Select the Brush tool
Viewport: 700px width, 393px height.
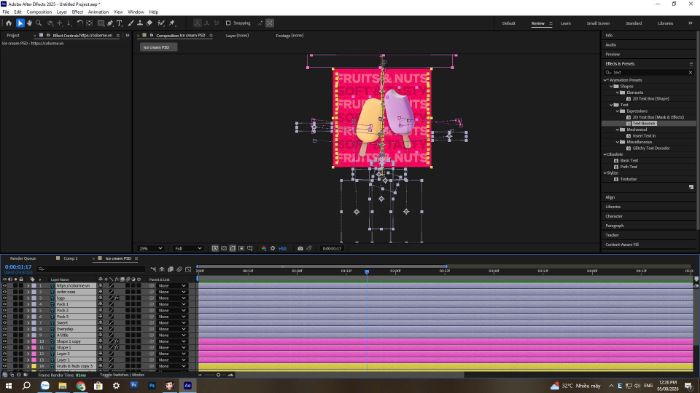[131, 23]
